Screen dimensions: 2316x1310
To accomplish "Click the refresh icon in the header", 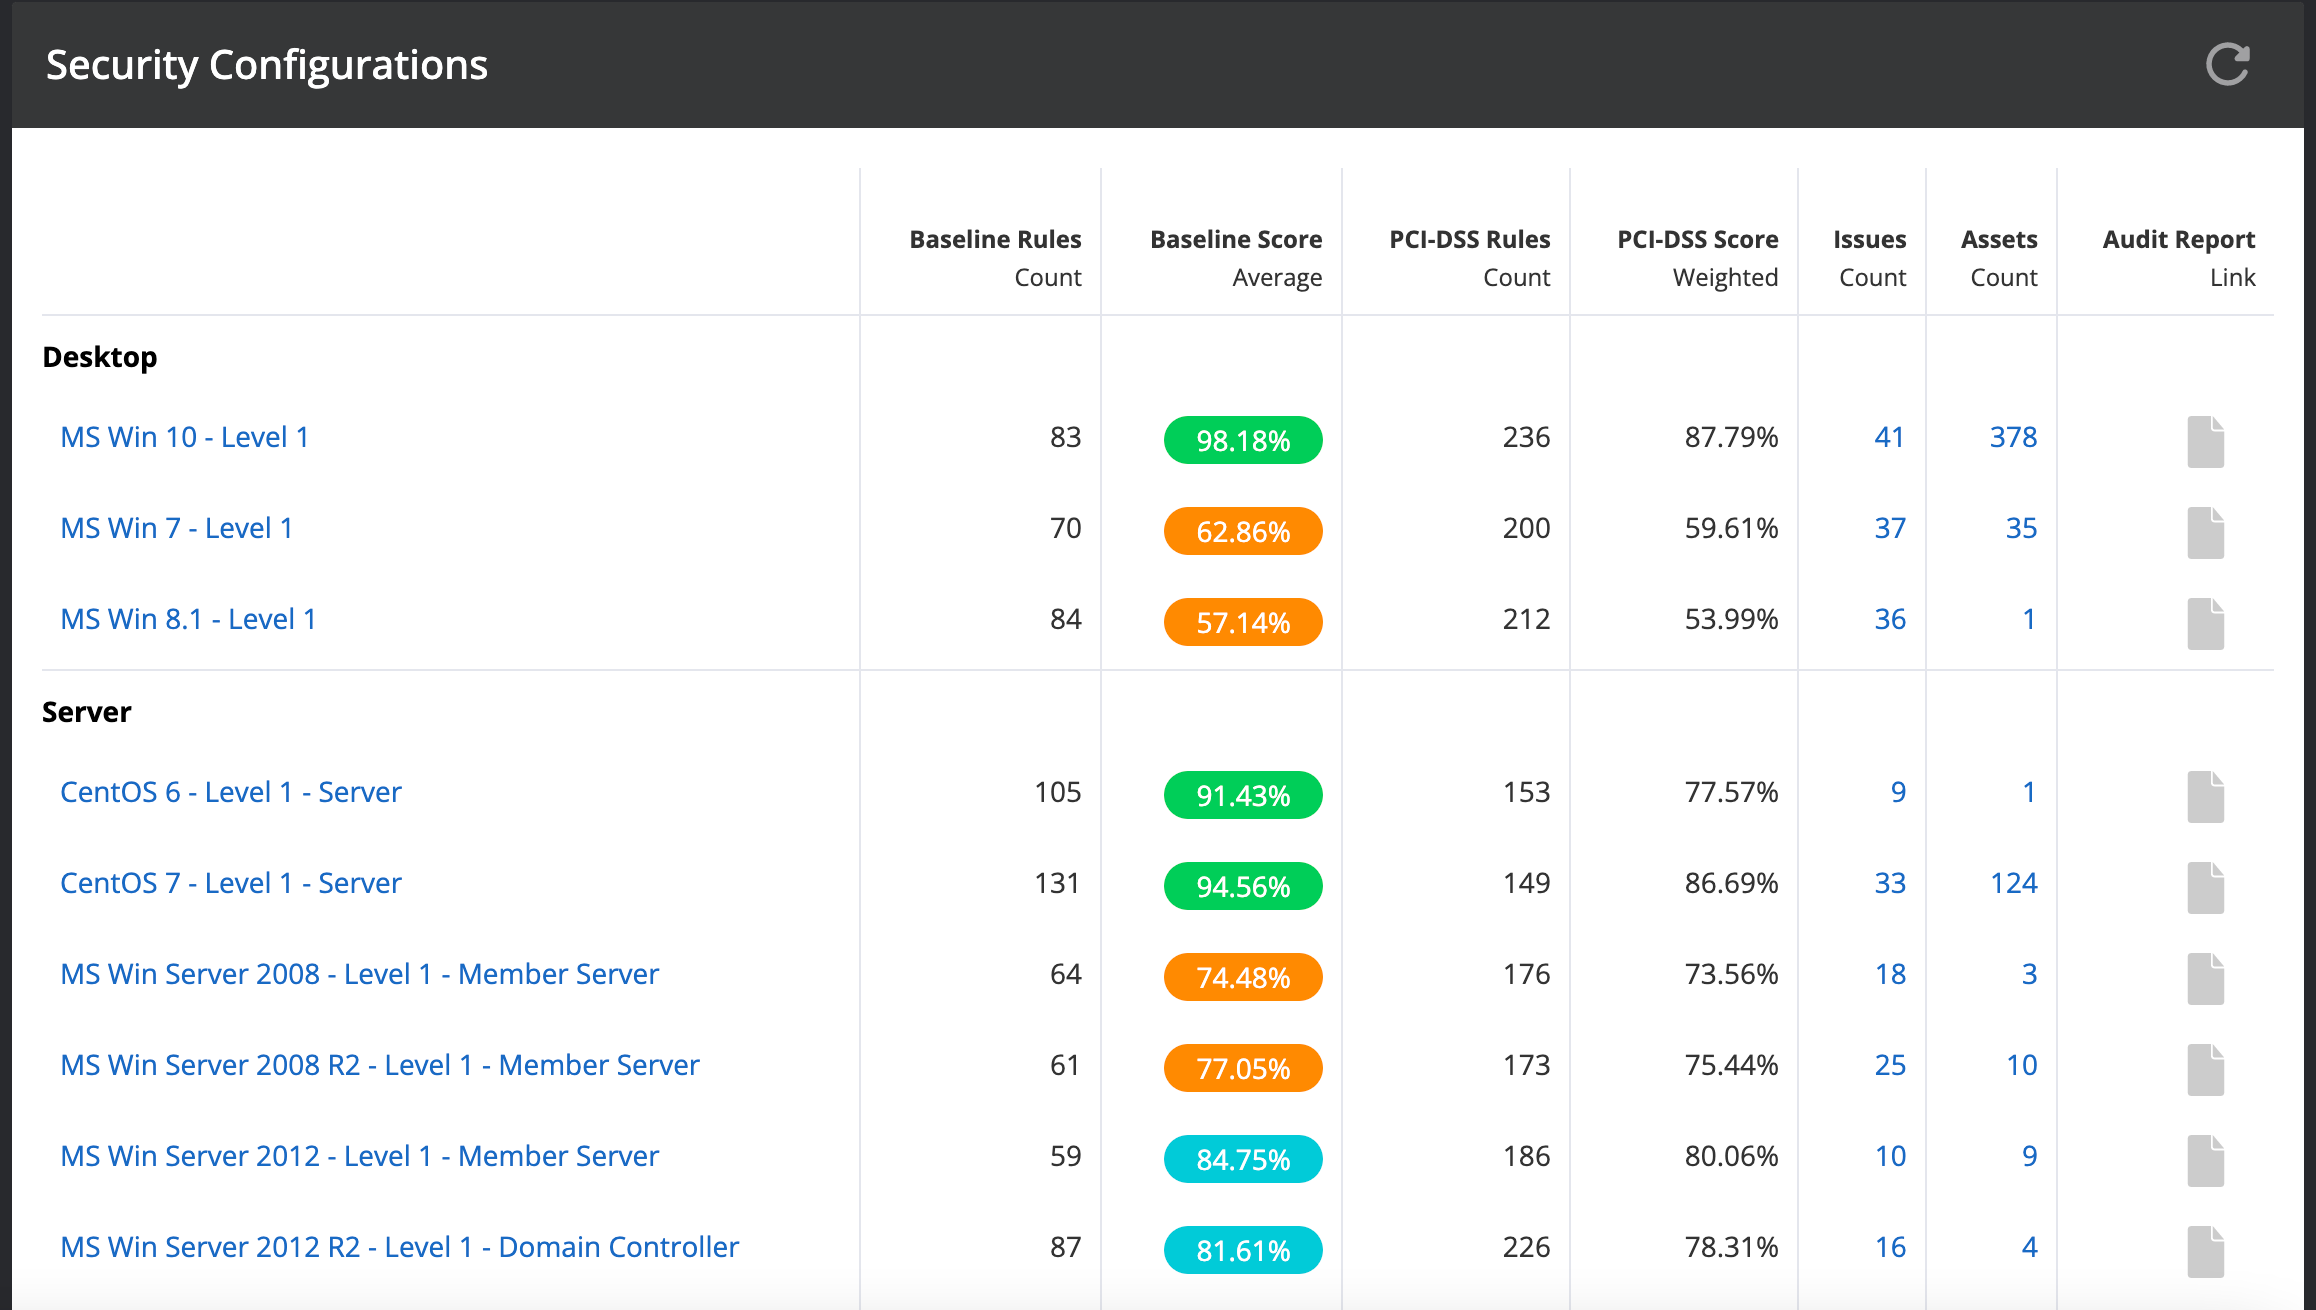I will pyautogui.click(x=2228, y=65).
